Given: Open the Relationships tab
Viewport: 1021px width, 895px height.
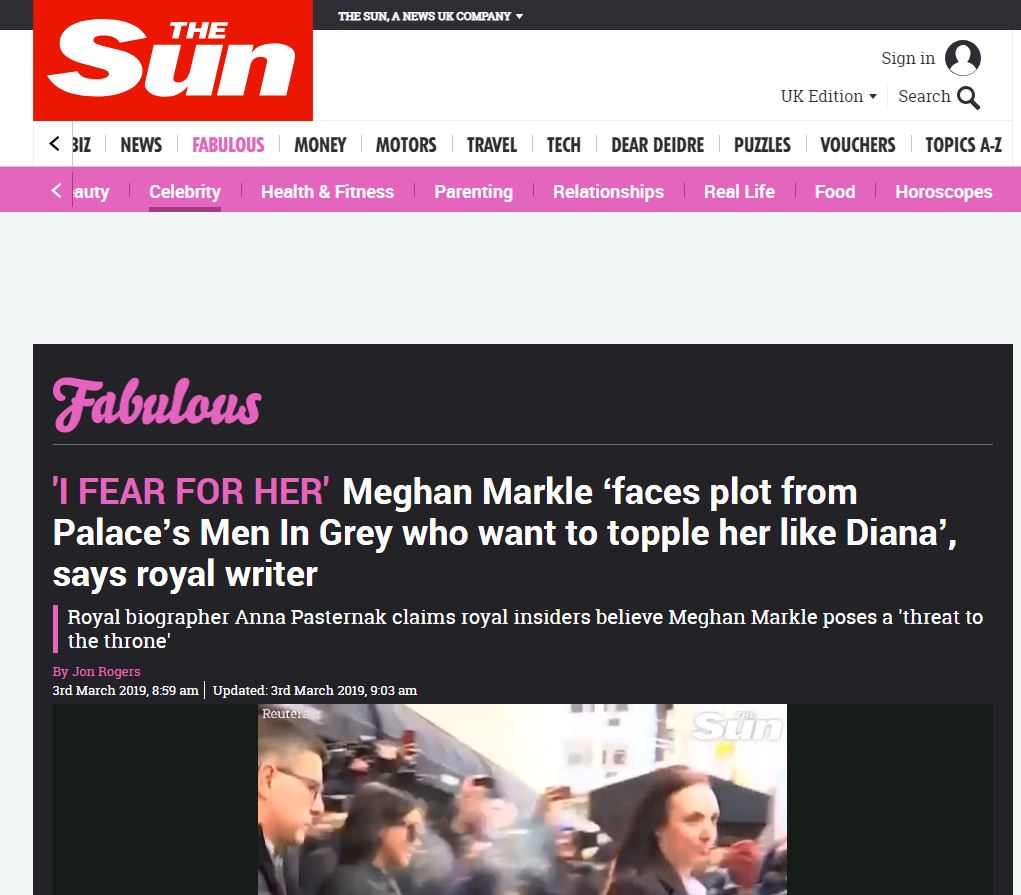Looking at the screenshot, I should [x=608, y=192].
